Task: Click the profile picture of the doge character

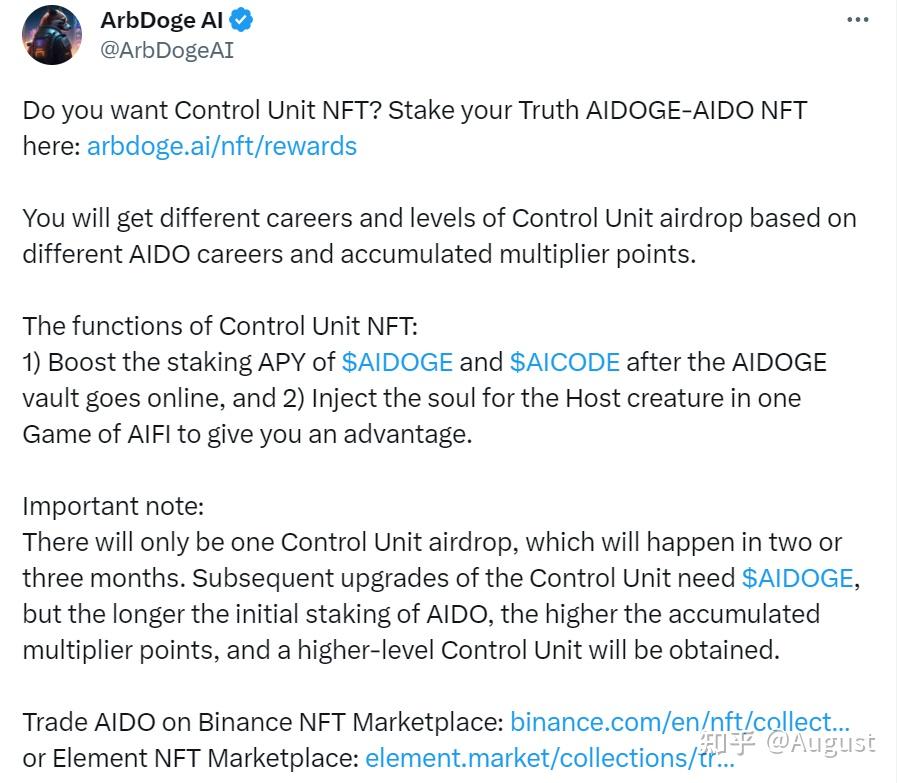Action: (x=50, y=36)
